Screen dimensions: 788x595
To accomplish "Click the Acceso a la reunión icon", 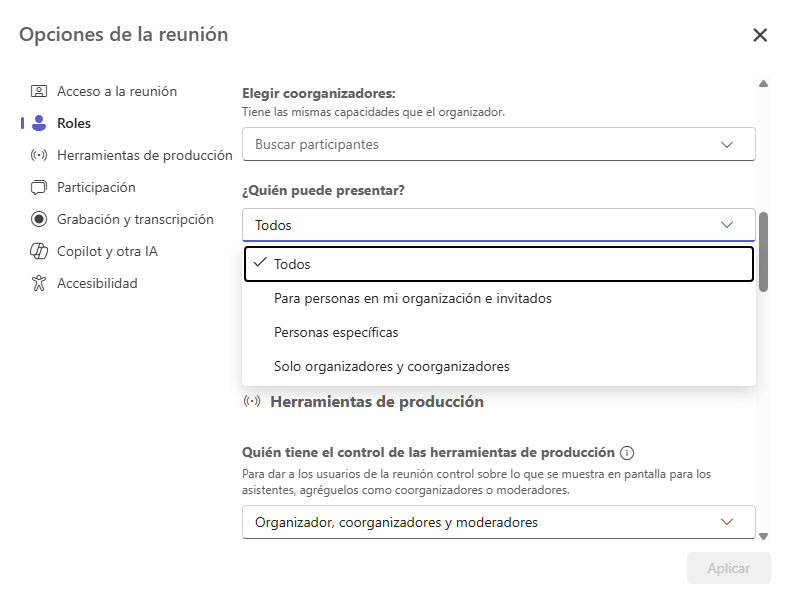I will pyautogui.click(x=39, y=91).
